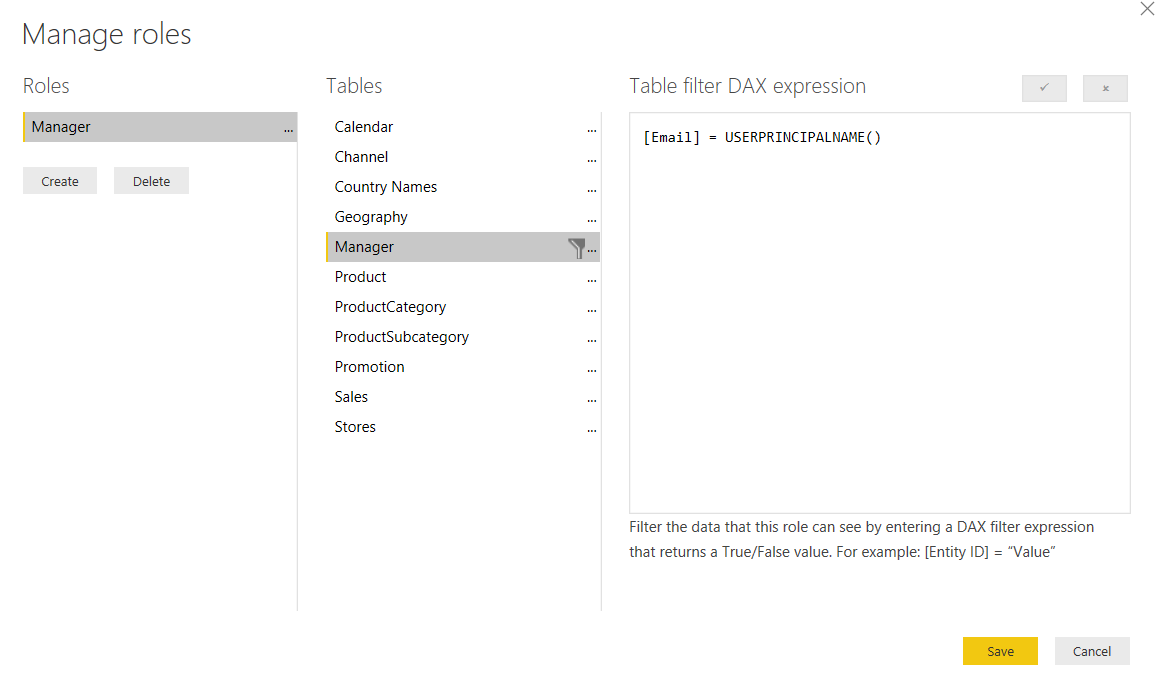
Task: Save the role configuration
Action: click(x=1000, y=651)
